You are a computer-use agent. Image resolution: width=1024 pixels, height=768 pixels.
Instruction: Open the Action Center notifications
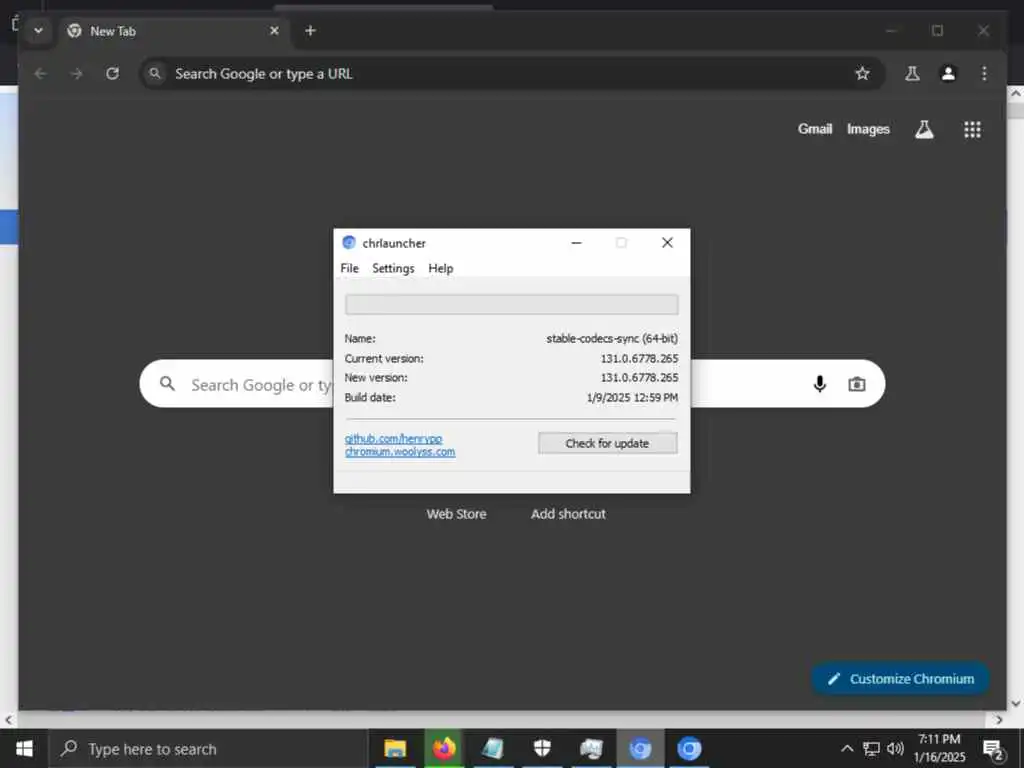pyautogui.click(x=993, y=749)
